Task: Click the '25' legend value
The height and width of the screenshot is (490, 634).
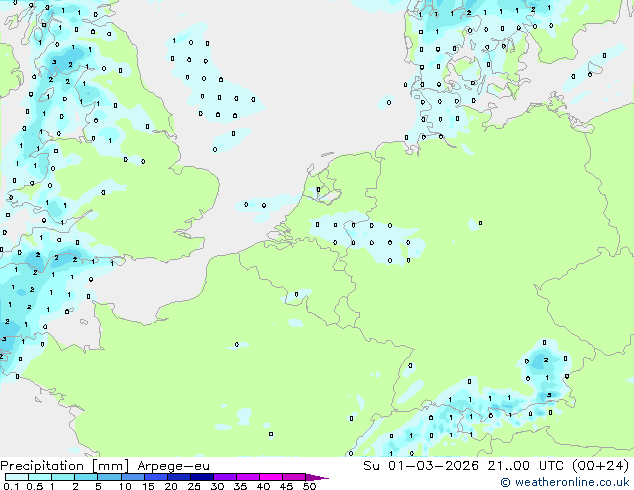Action: point(194,486)
